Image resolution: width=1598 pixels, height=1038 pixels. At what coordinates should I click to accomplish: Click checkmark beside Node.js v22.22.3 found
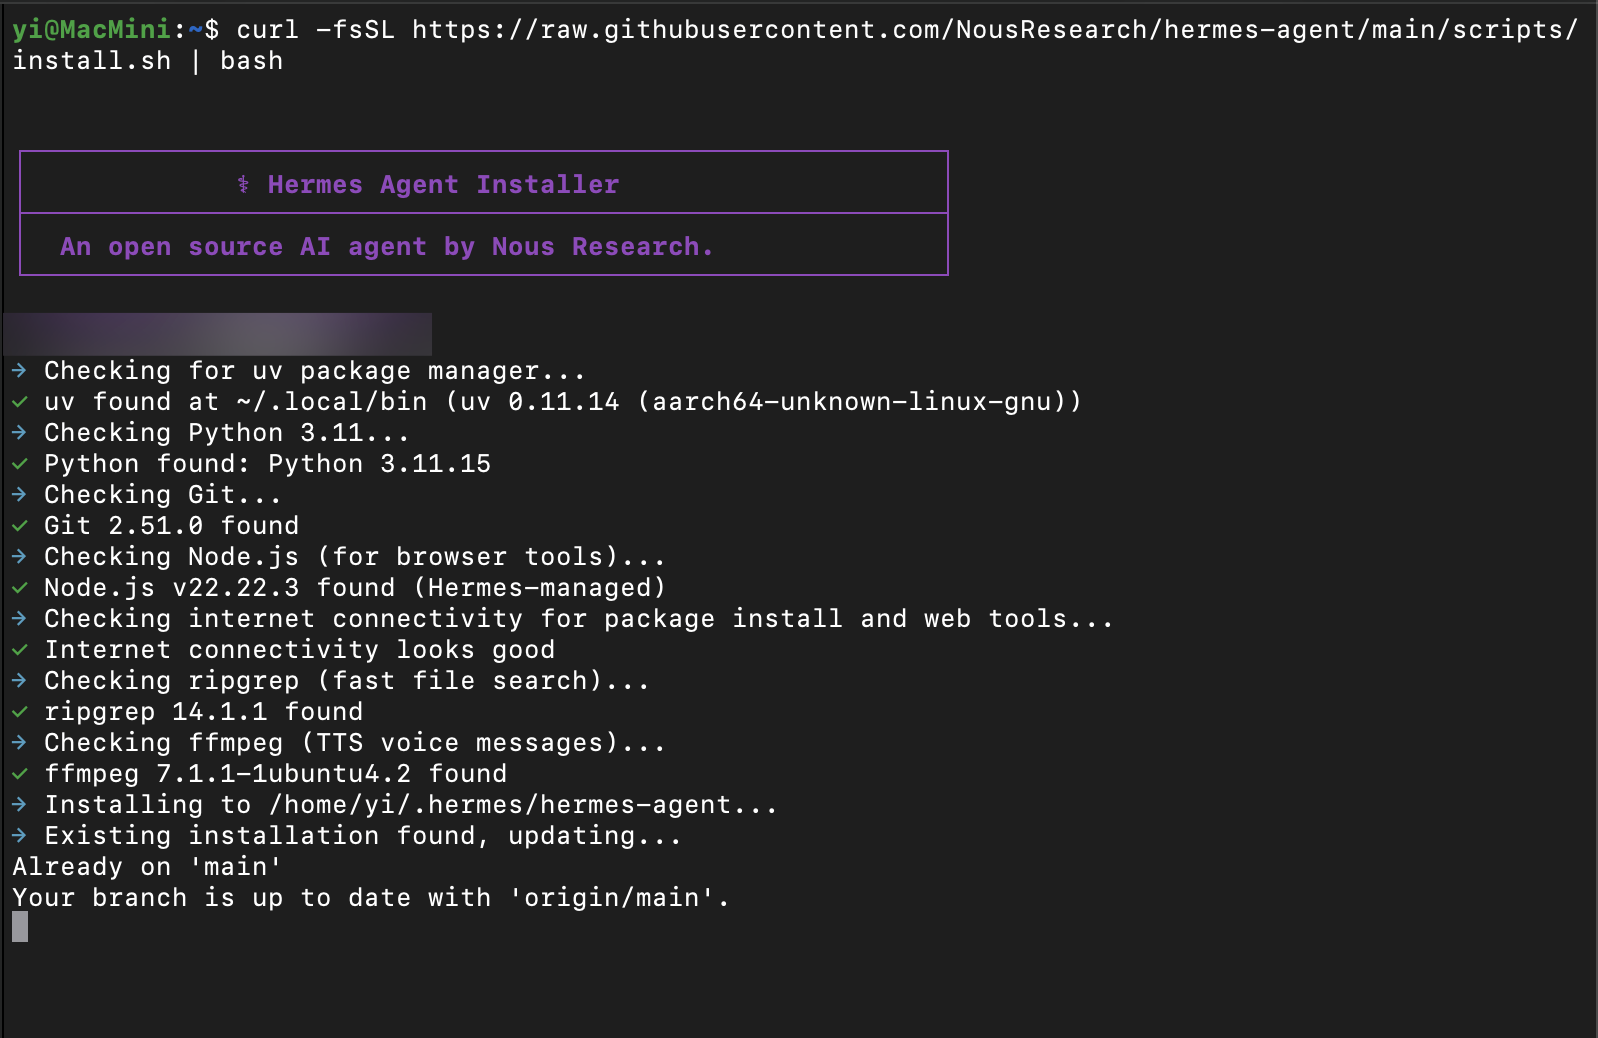click(x=20, y=588)
